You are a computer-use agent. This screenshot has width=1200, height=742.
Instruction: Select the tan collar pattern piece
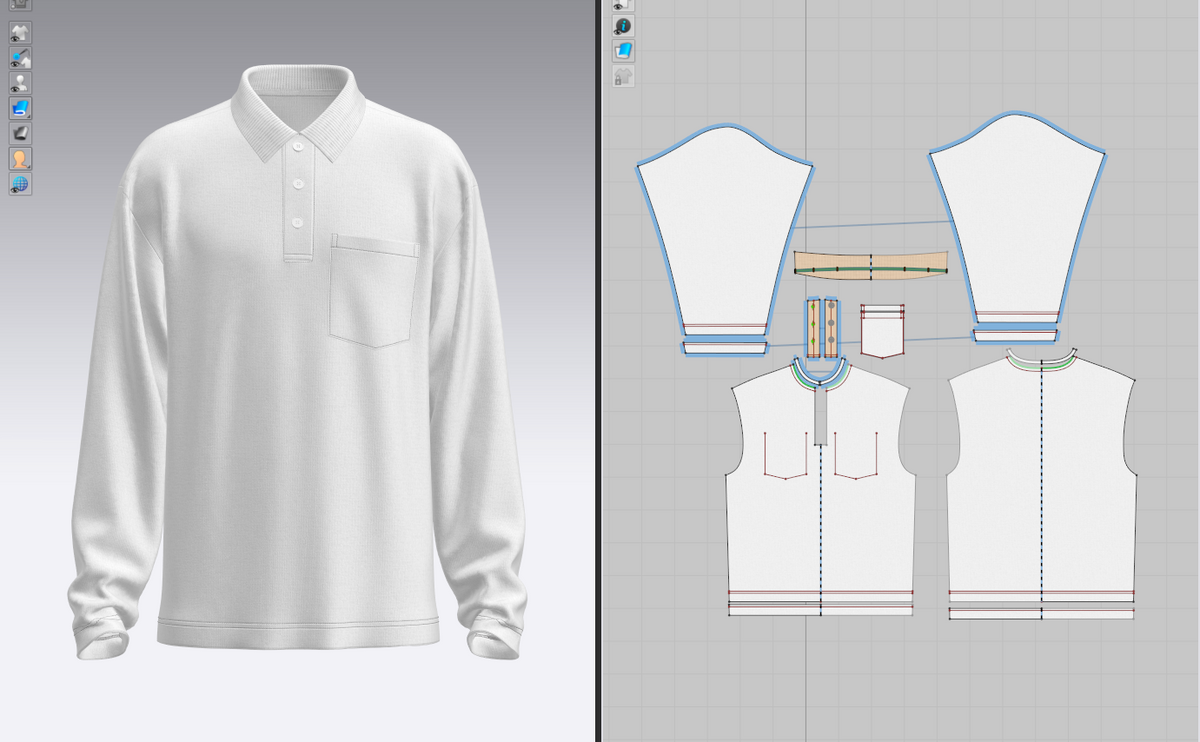click(870, 264)
